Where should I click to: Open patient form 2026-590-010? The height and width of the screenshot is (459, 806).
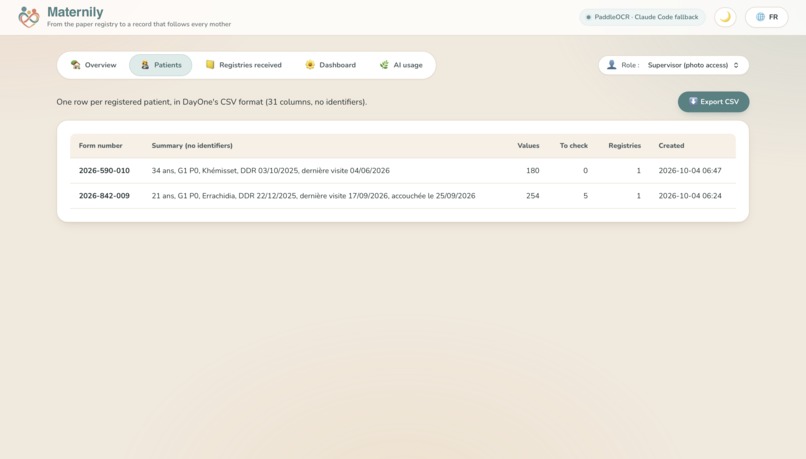104,171
